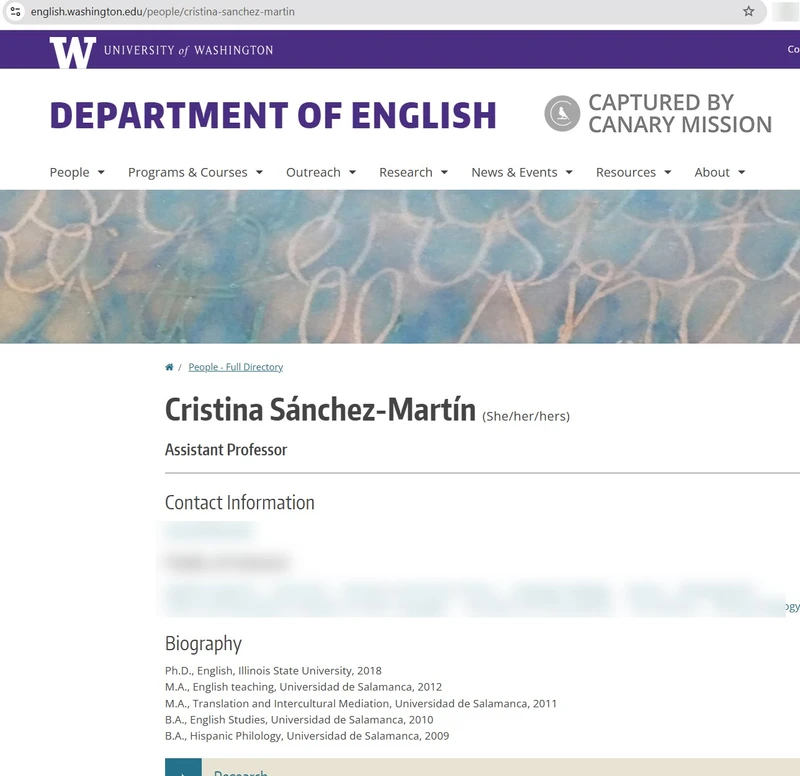This screenshot has width=800, height=776.
Task: Click the Contact Information heading
Action: (240, 503)
